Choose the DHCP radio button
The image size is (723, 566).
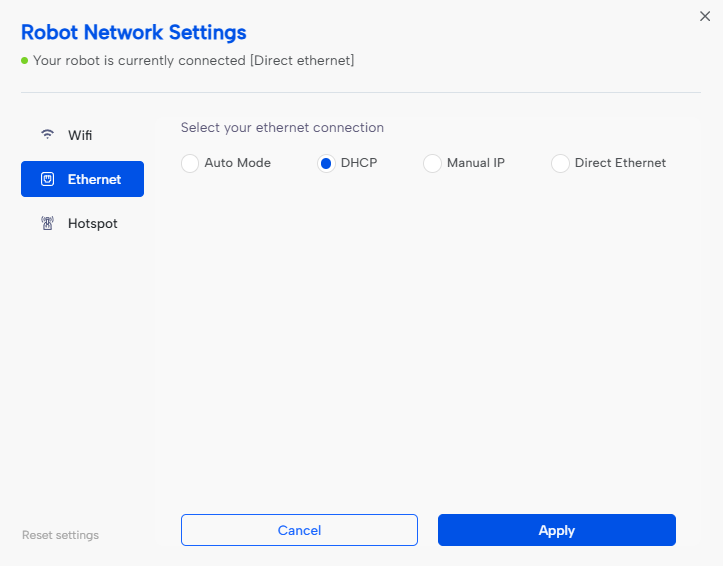tap(326, 164)
